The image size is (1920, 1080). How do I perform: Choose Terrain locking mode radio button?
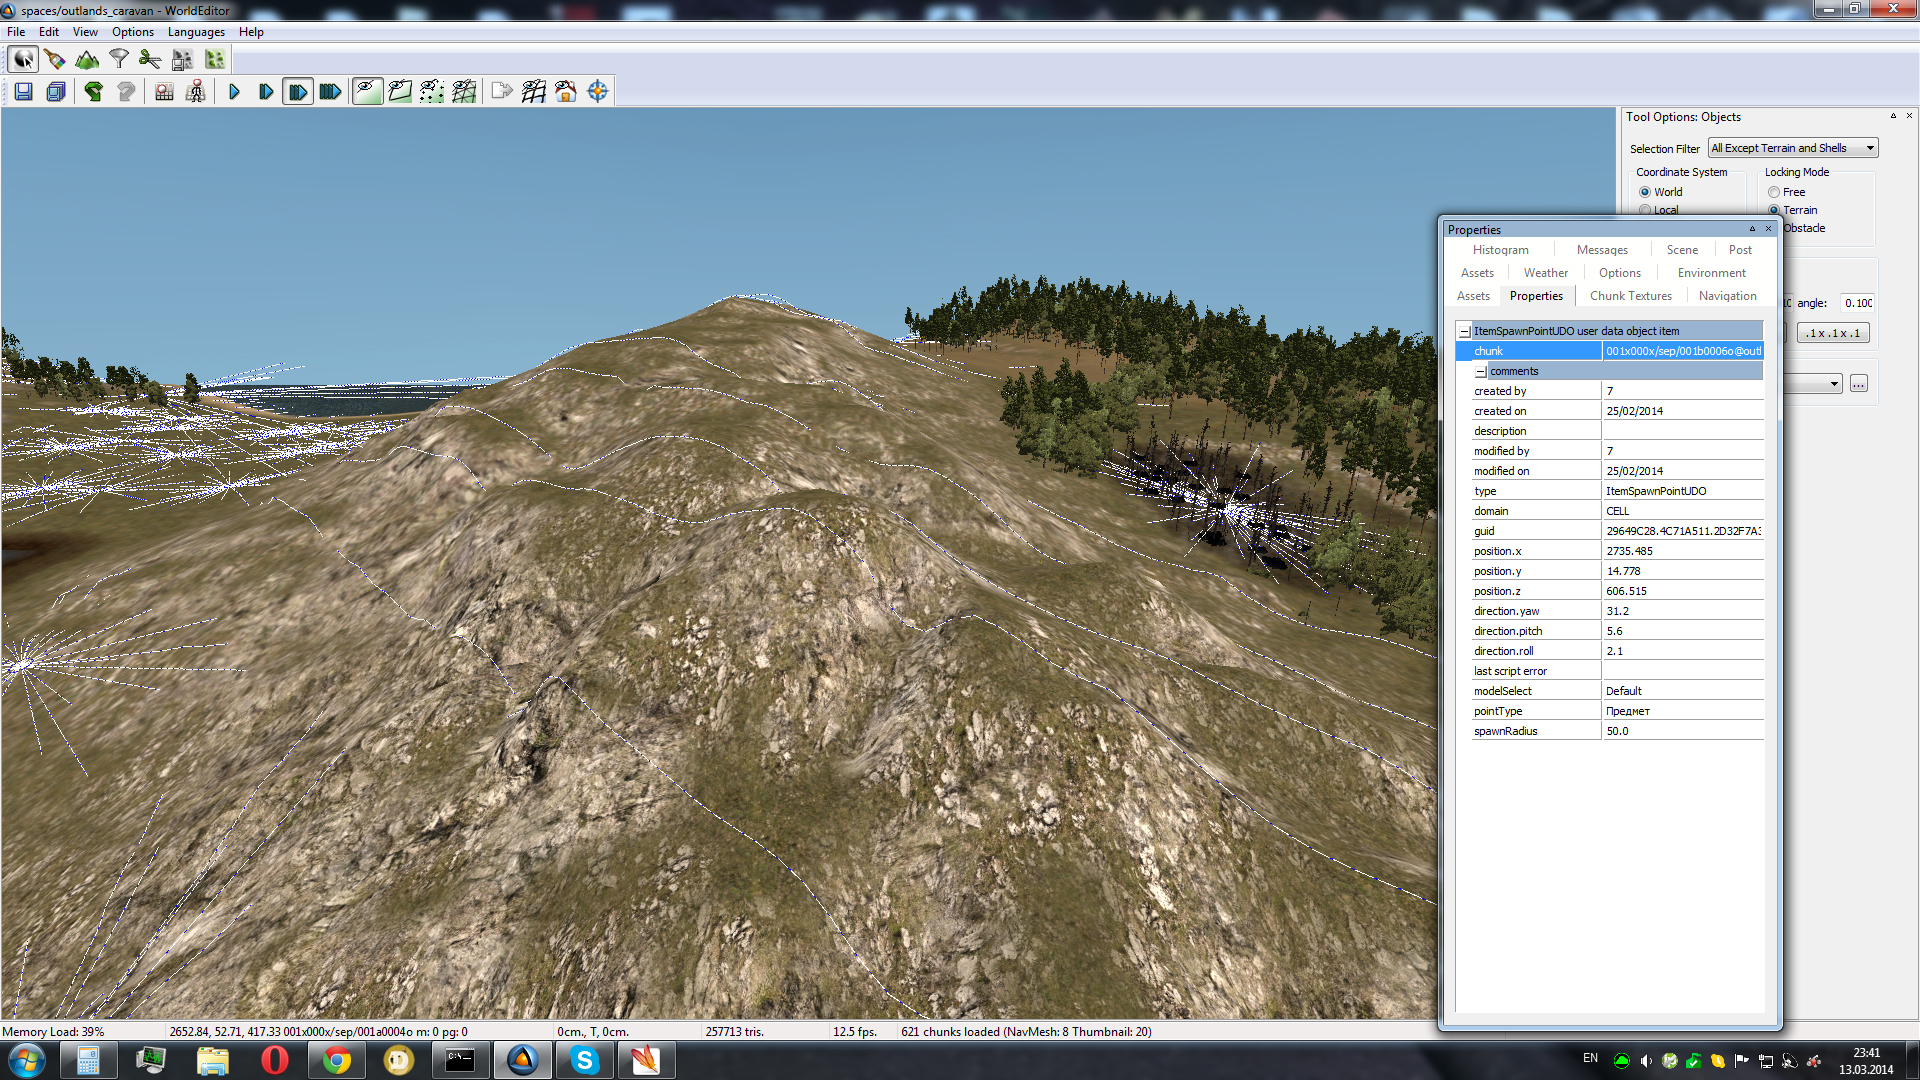(1774, 210)
